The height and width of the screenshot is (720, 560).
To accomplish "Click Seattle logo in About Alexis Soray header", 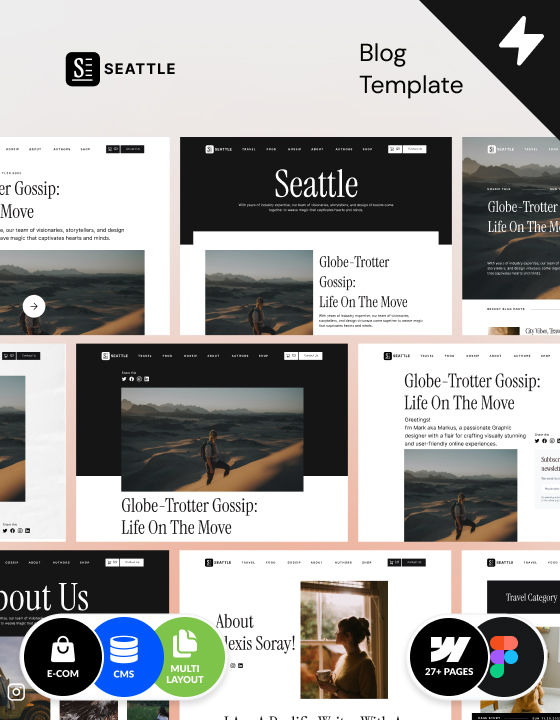I will (x=218, y=562).
